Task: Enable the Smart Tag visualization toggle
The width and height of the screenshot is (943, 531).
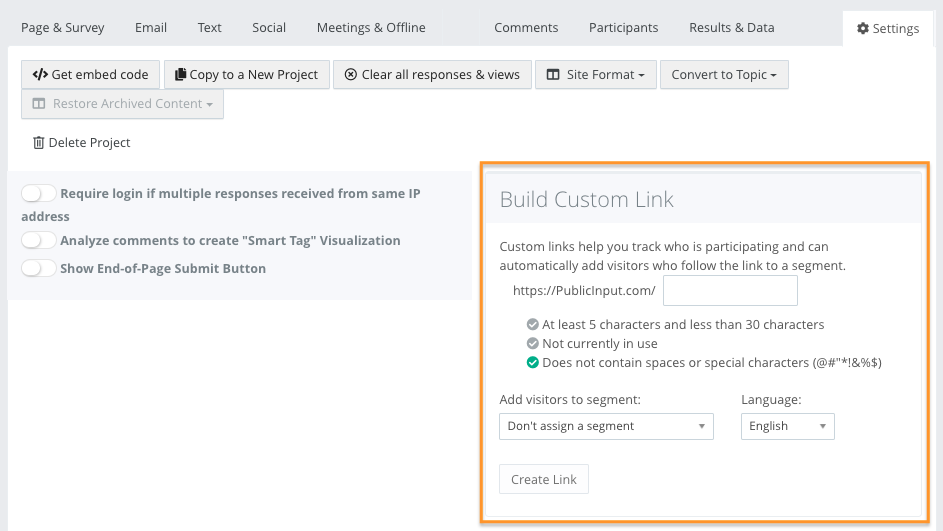Action: (x=39, y=241)
